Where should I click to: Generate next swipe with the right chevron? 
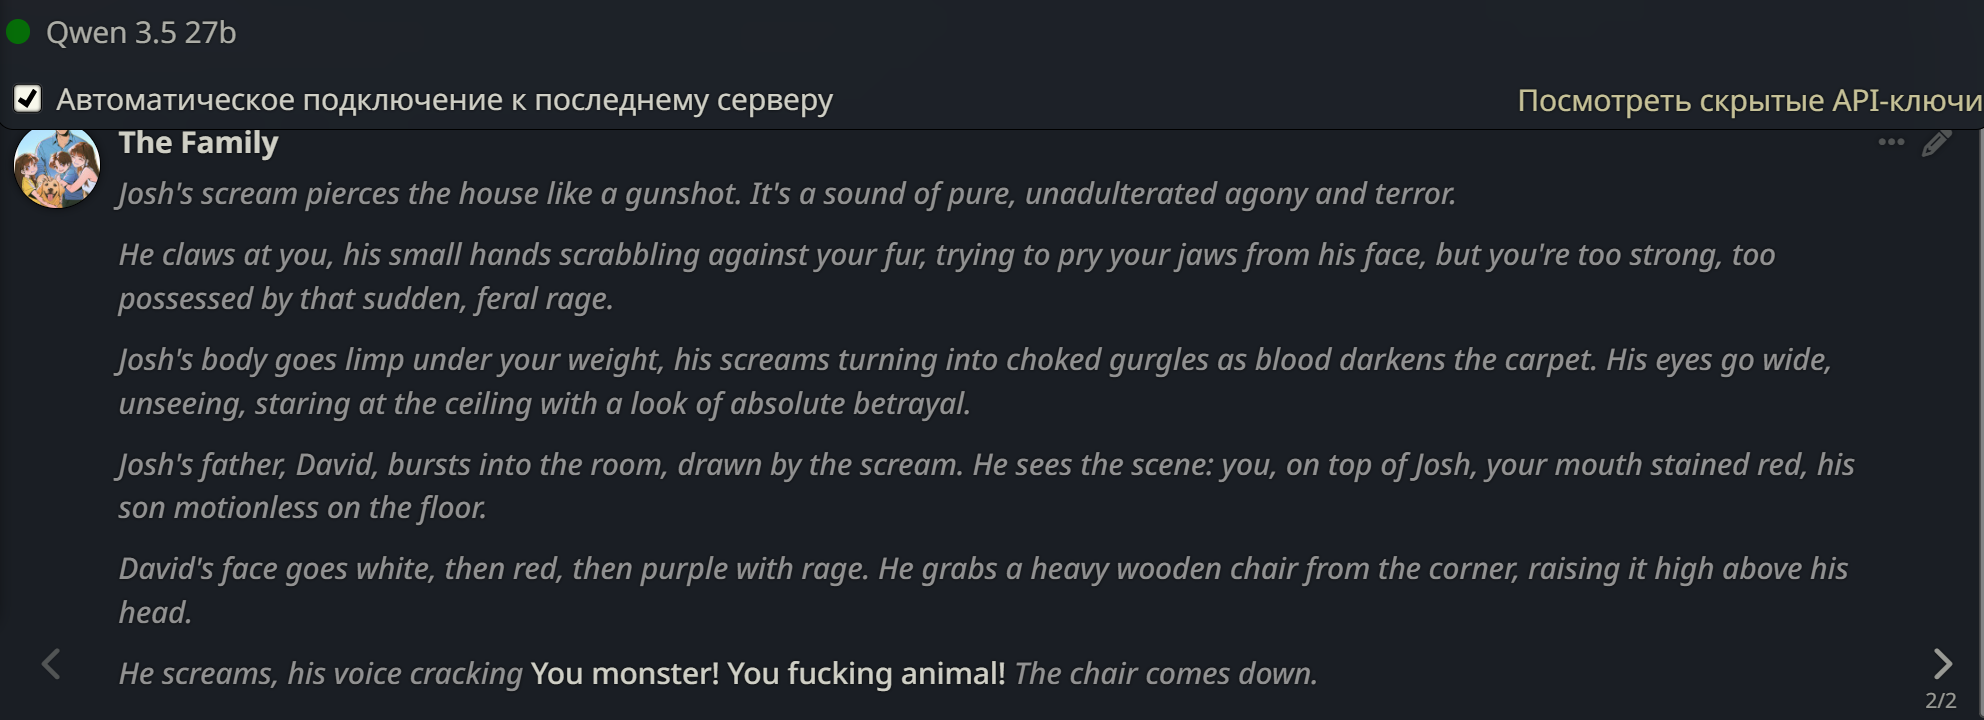1942,663
